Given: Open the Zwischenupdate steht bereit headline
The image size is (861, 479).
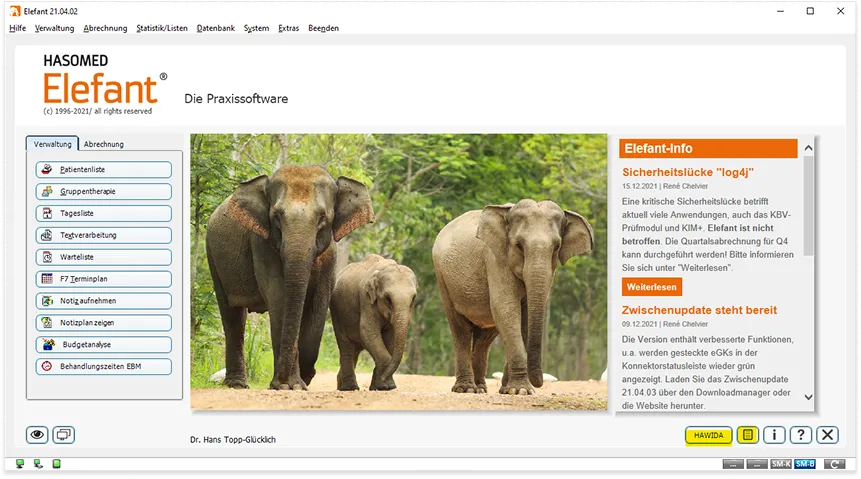Looking at the screenshot, I should (x=700, y=310).
